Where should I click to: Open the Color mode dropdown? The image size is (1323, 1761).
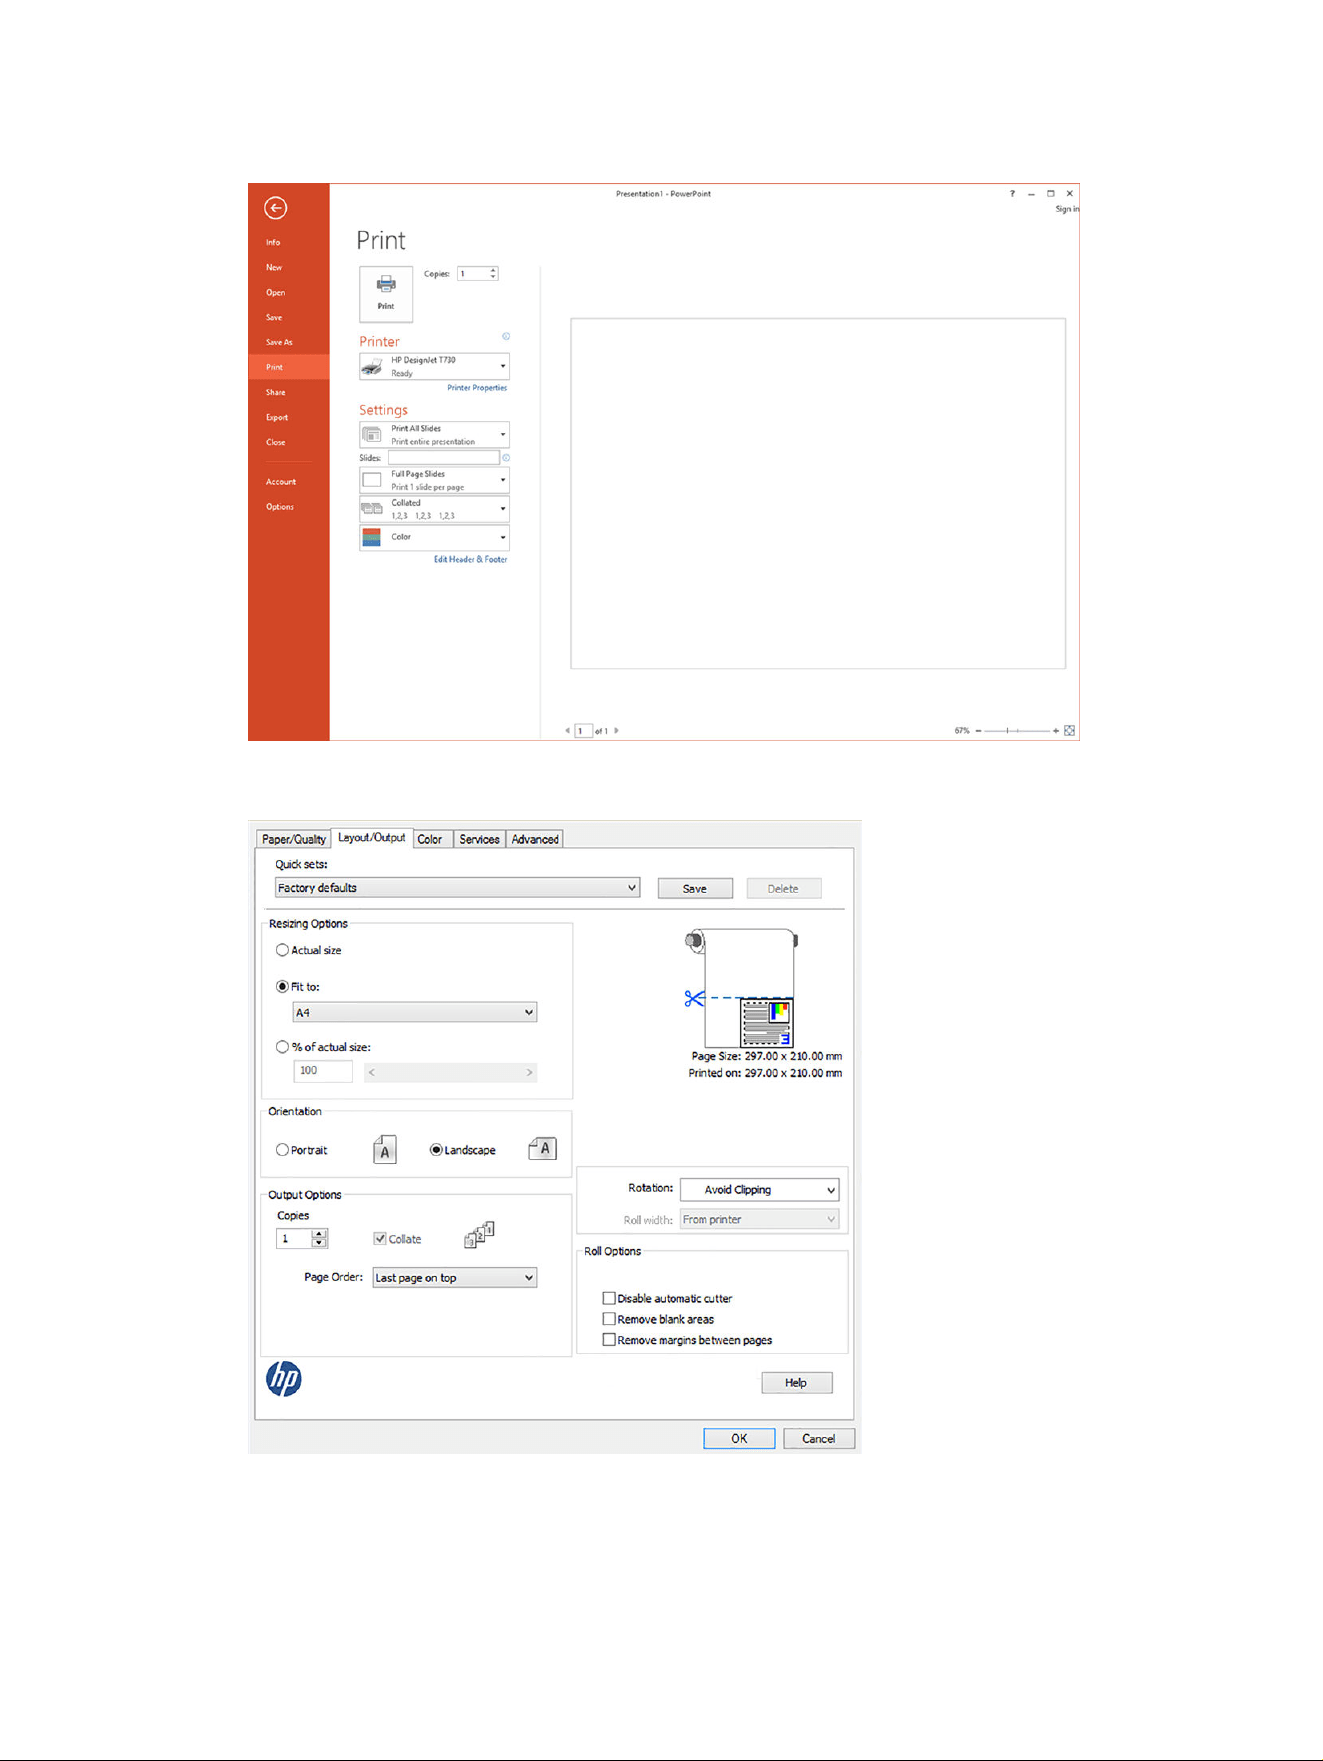point(434,538)
